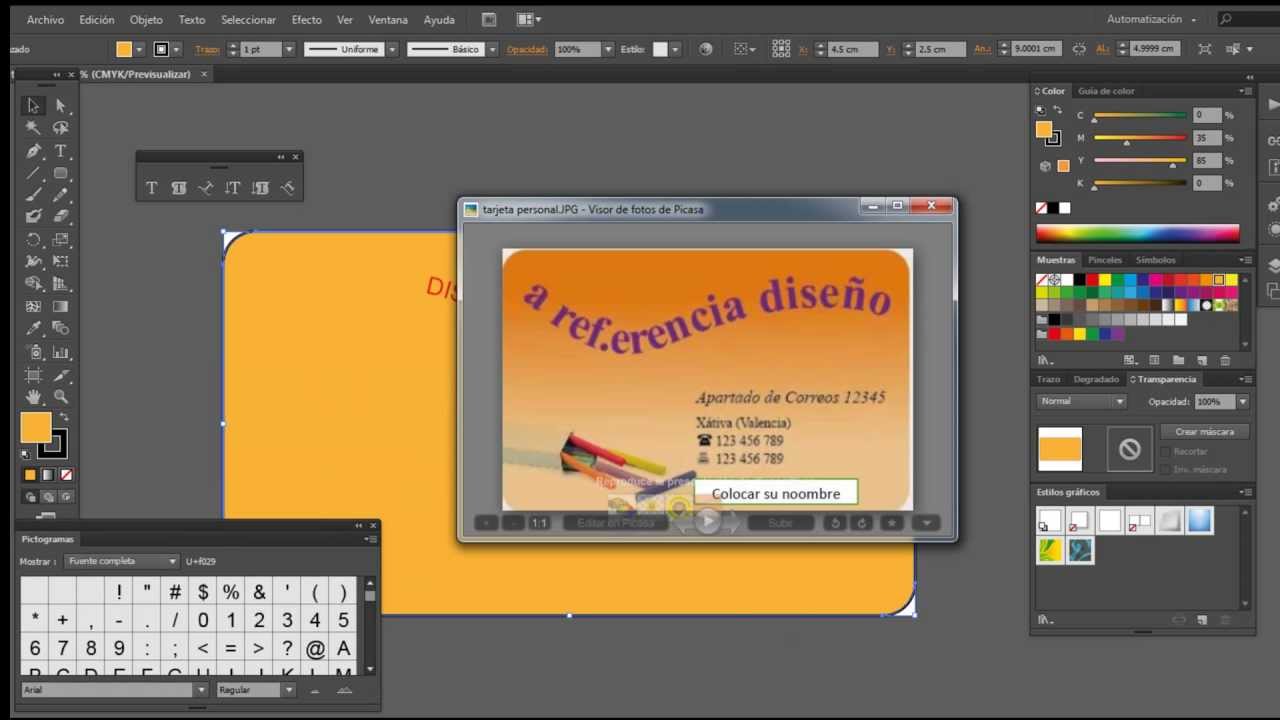Select the Paintbrush tool

point(33,195)
